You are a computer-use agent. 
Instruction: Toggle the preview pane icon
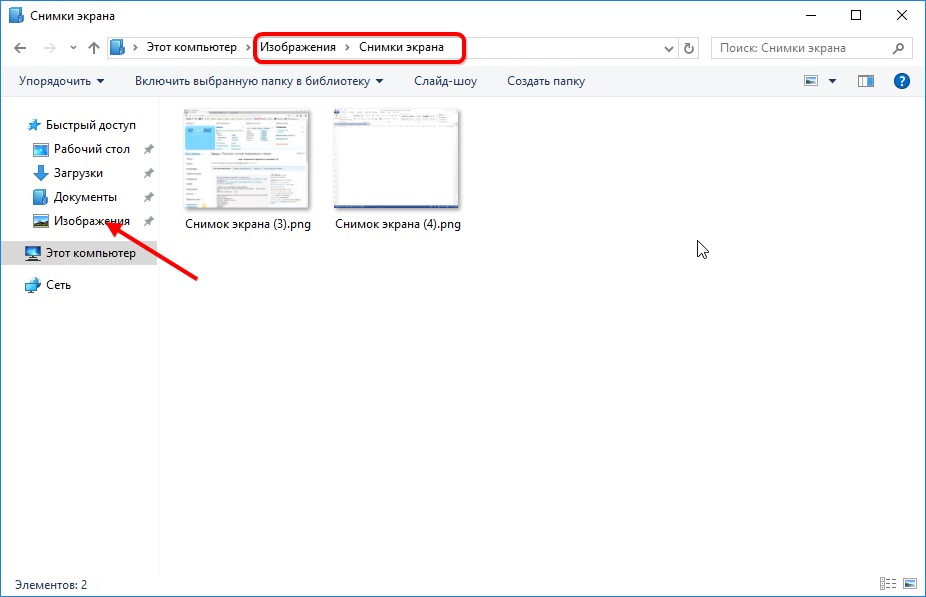pyautogui.click(x=866, y=81)
